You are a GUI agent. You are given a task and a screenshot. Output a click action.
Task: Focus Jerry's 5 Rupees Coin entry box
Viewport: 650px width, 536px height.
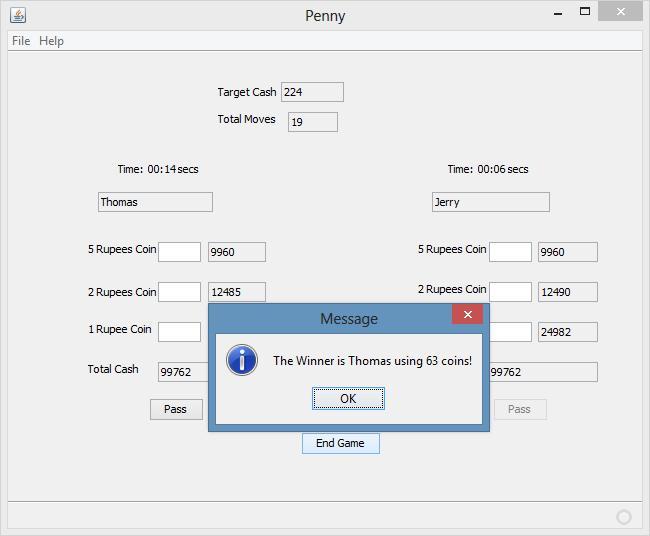510,252
